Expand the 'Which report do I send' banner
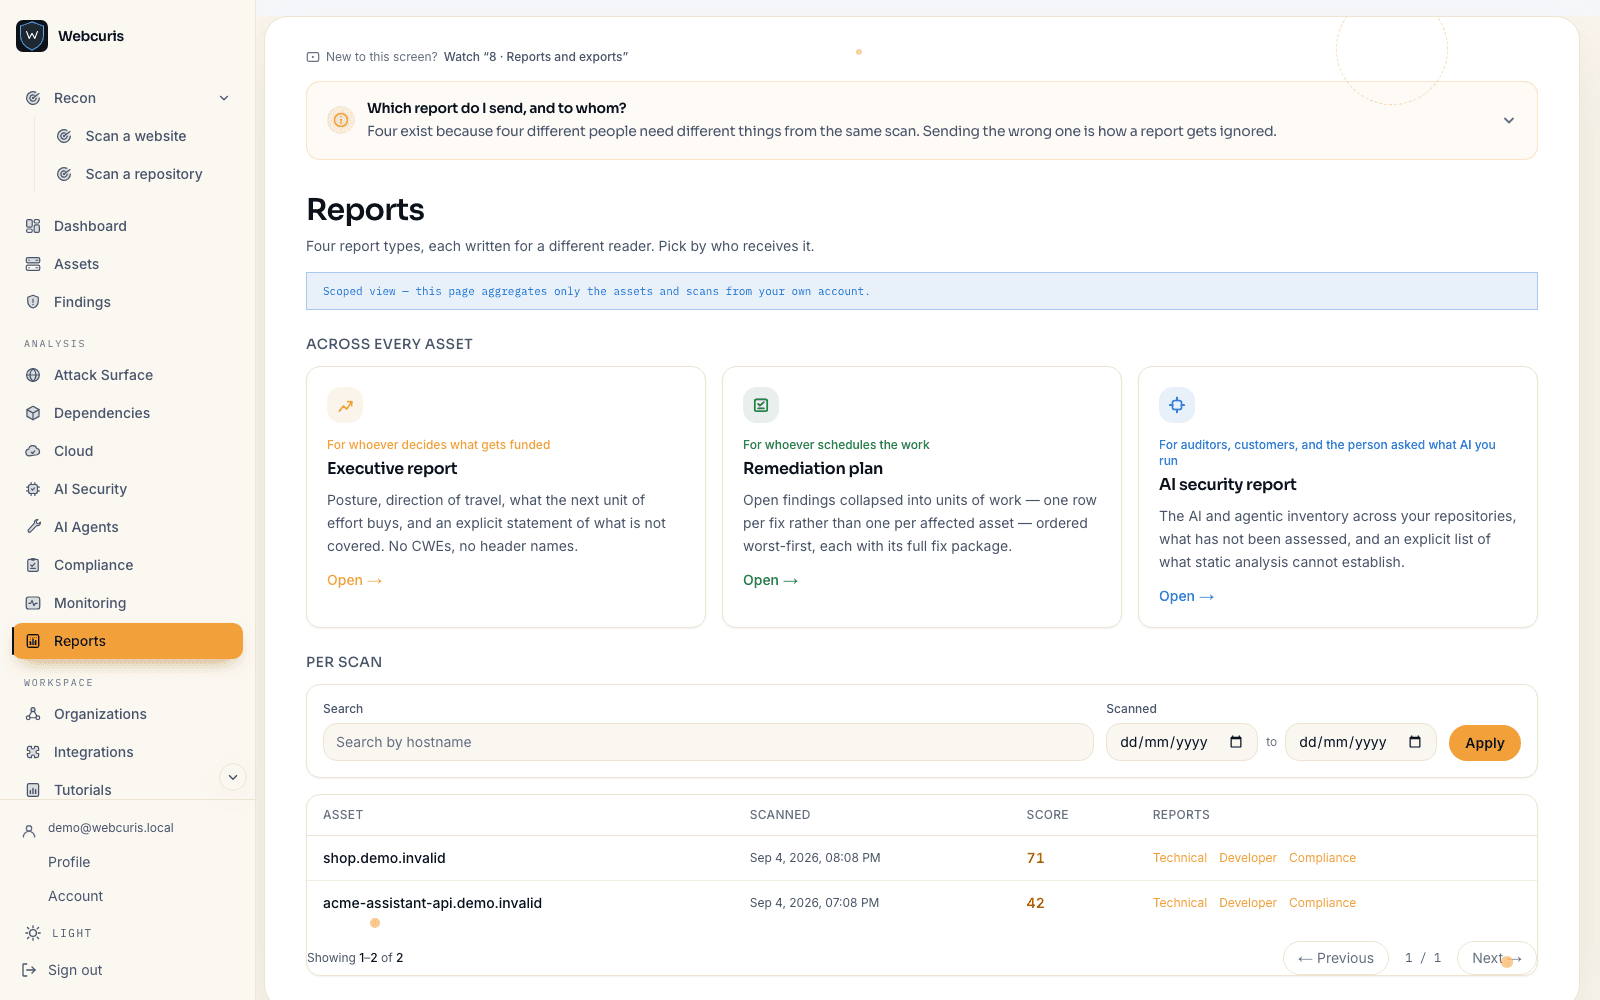The height and width of the screenshot is (1000, 1600). [1509, 120]
